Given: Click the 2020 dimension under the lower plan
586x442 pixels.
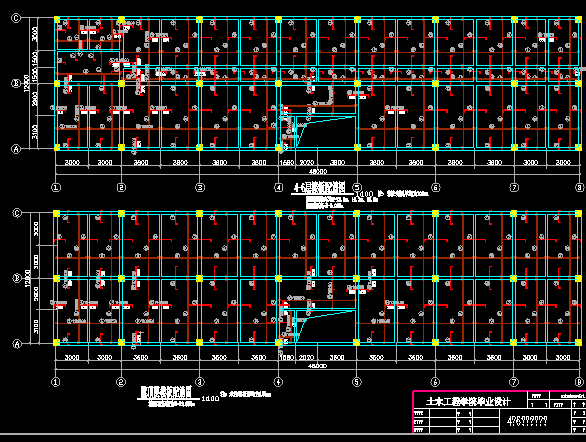Looking at the screenshot, I should [307, 358].
